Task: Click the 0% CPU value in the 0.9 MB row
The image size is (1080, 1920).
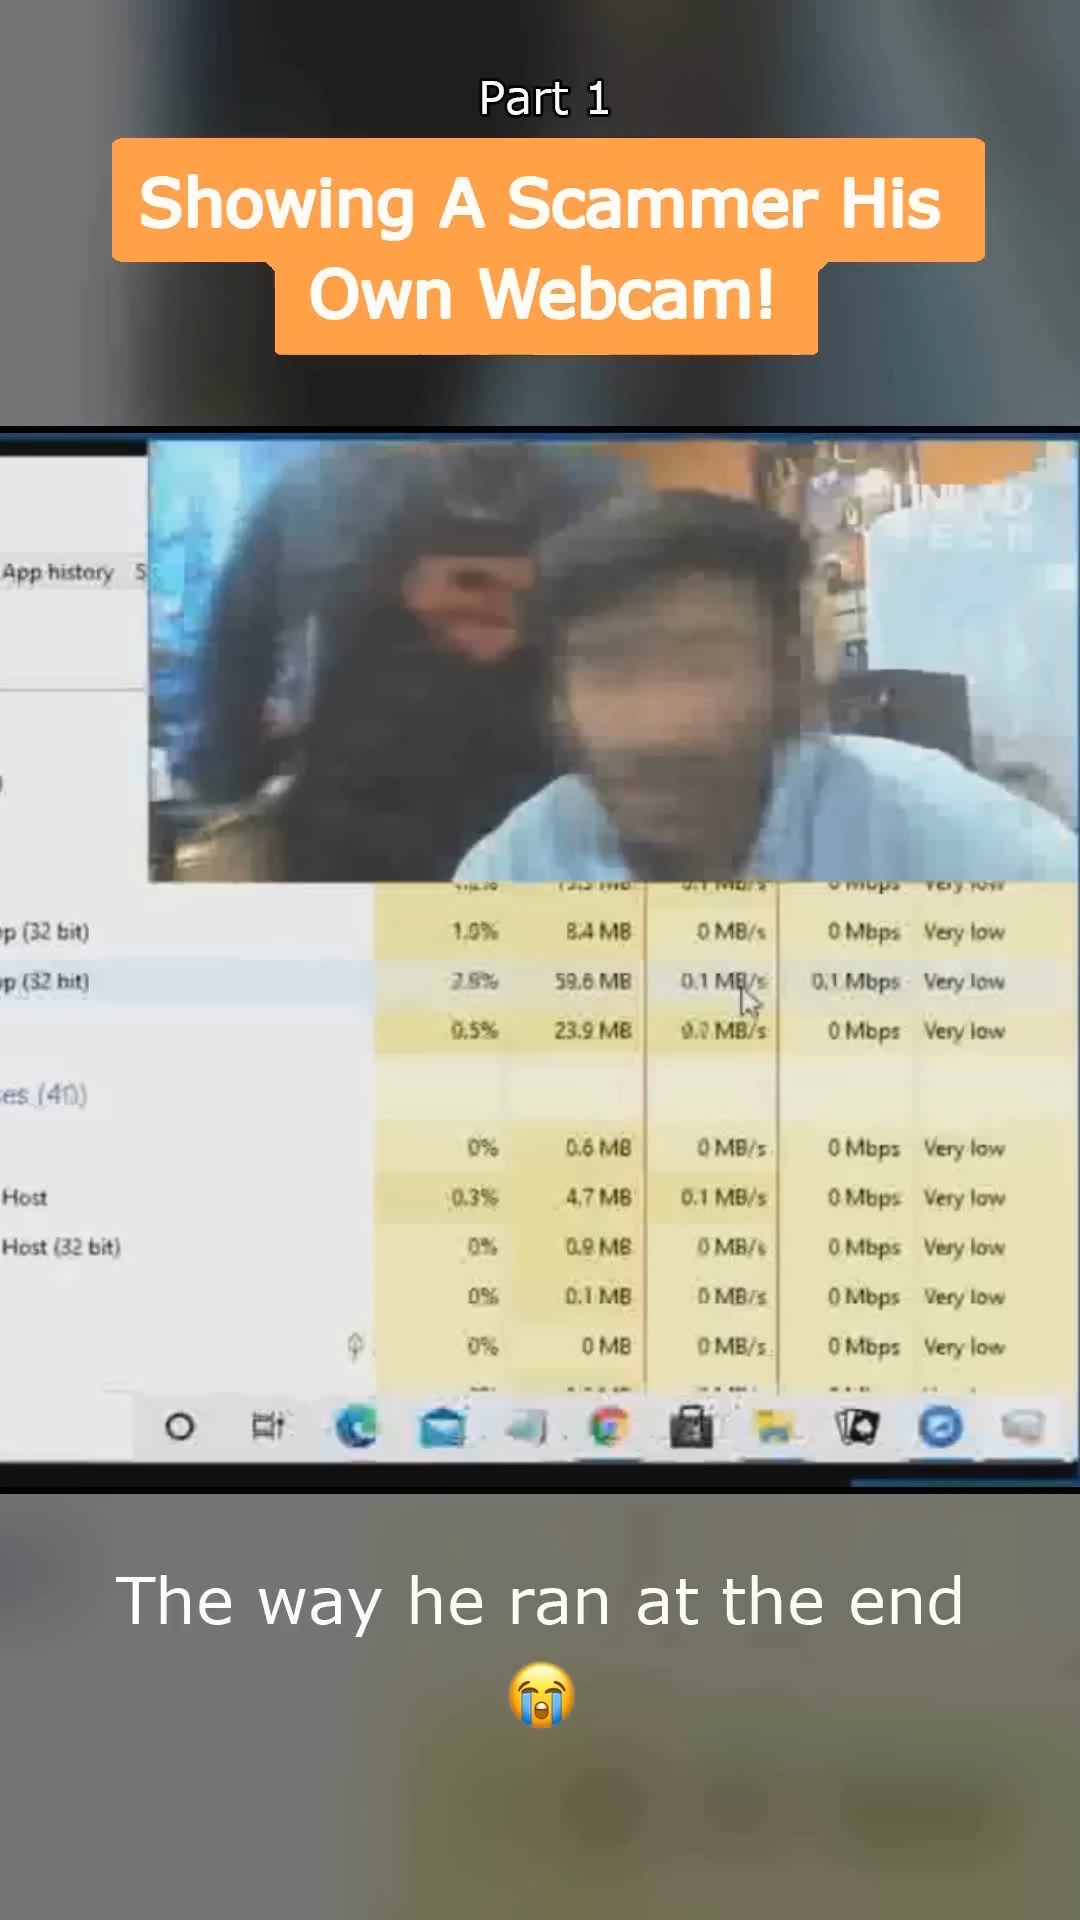Action: [x=482, y=1247]
